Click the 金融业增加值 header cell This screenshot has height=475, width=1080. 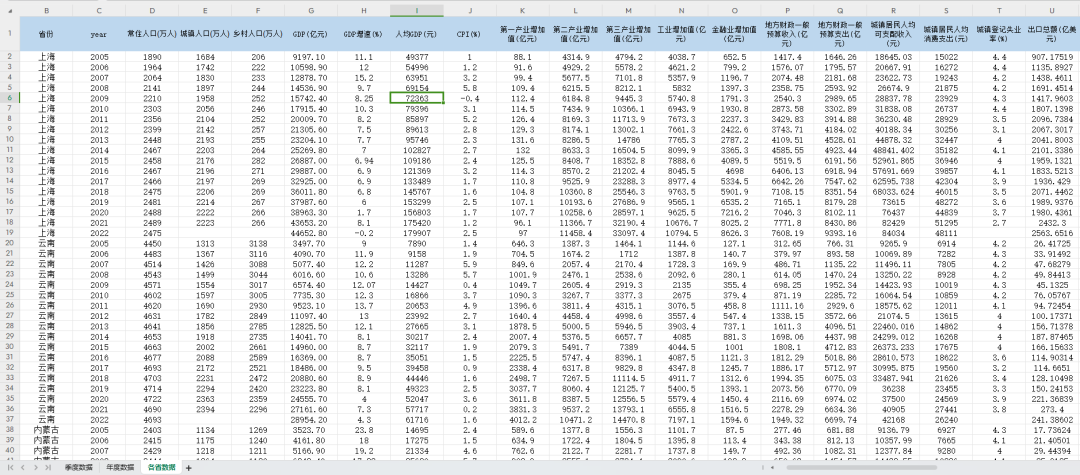point(734,34)
